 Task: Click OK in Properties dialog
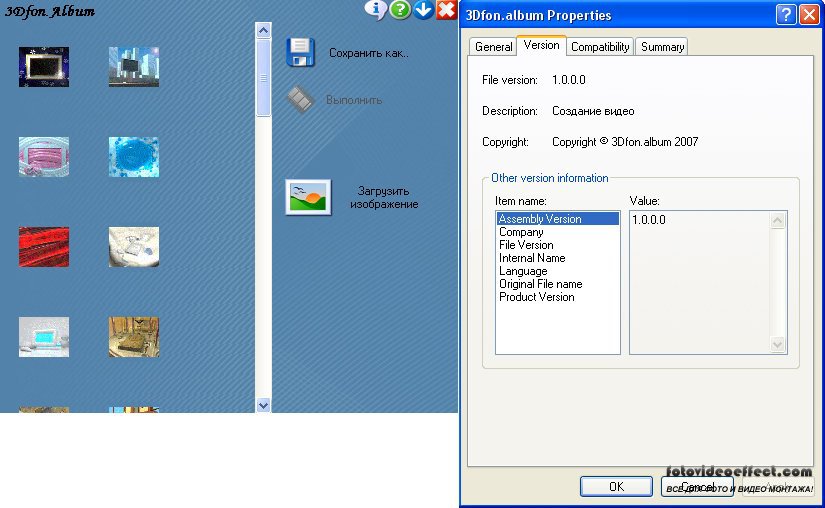616,486
